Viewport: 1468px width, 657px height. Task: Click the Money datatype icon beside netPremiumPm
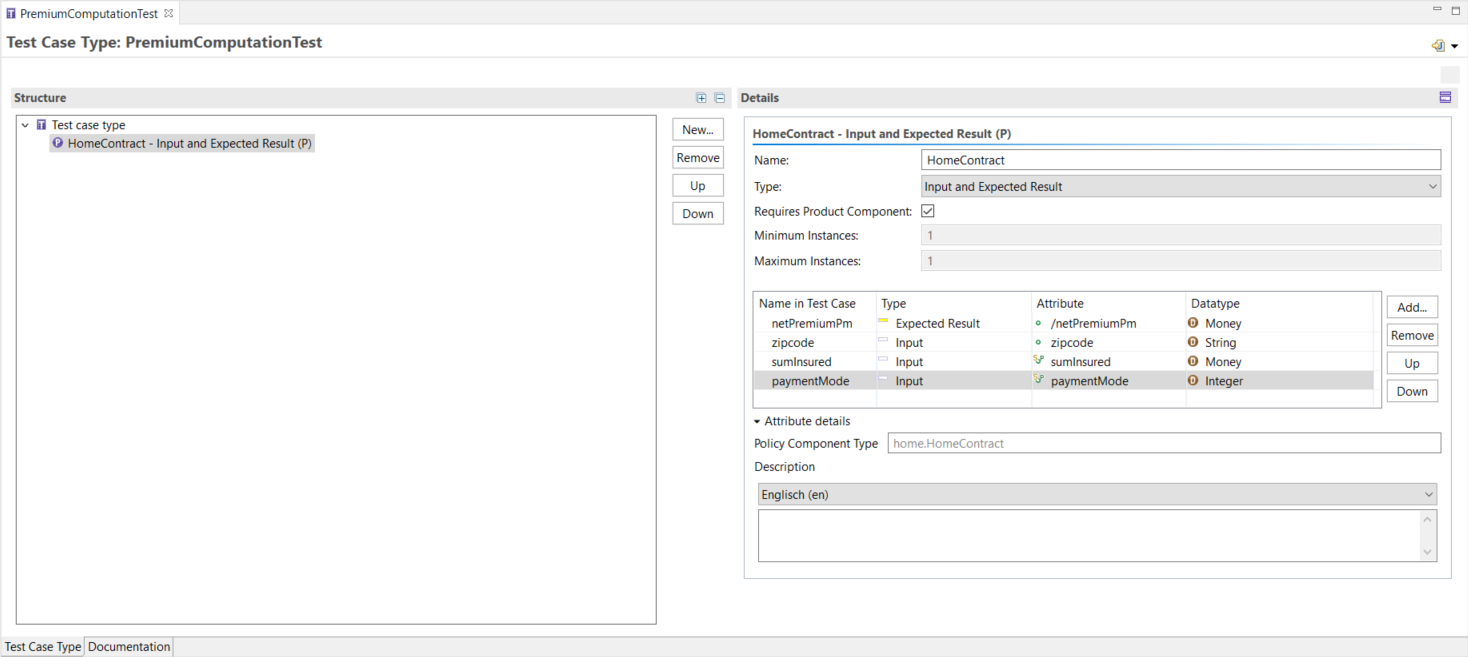[1193, 322]
